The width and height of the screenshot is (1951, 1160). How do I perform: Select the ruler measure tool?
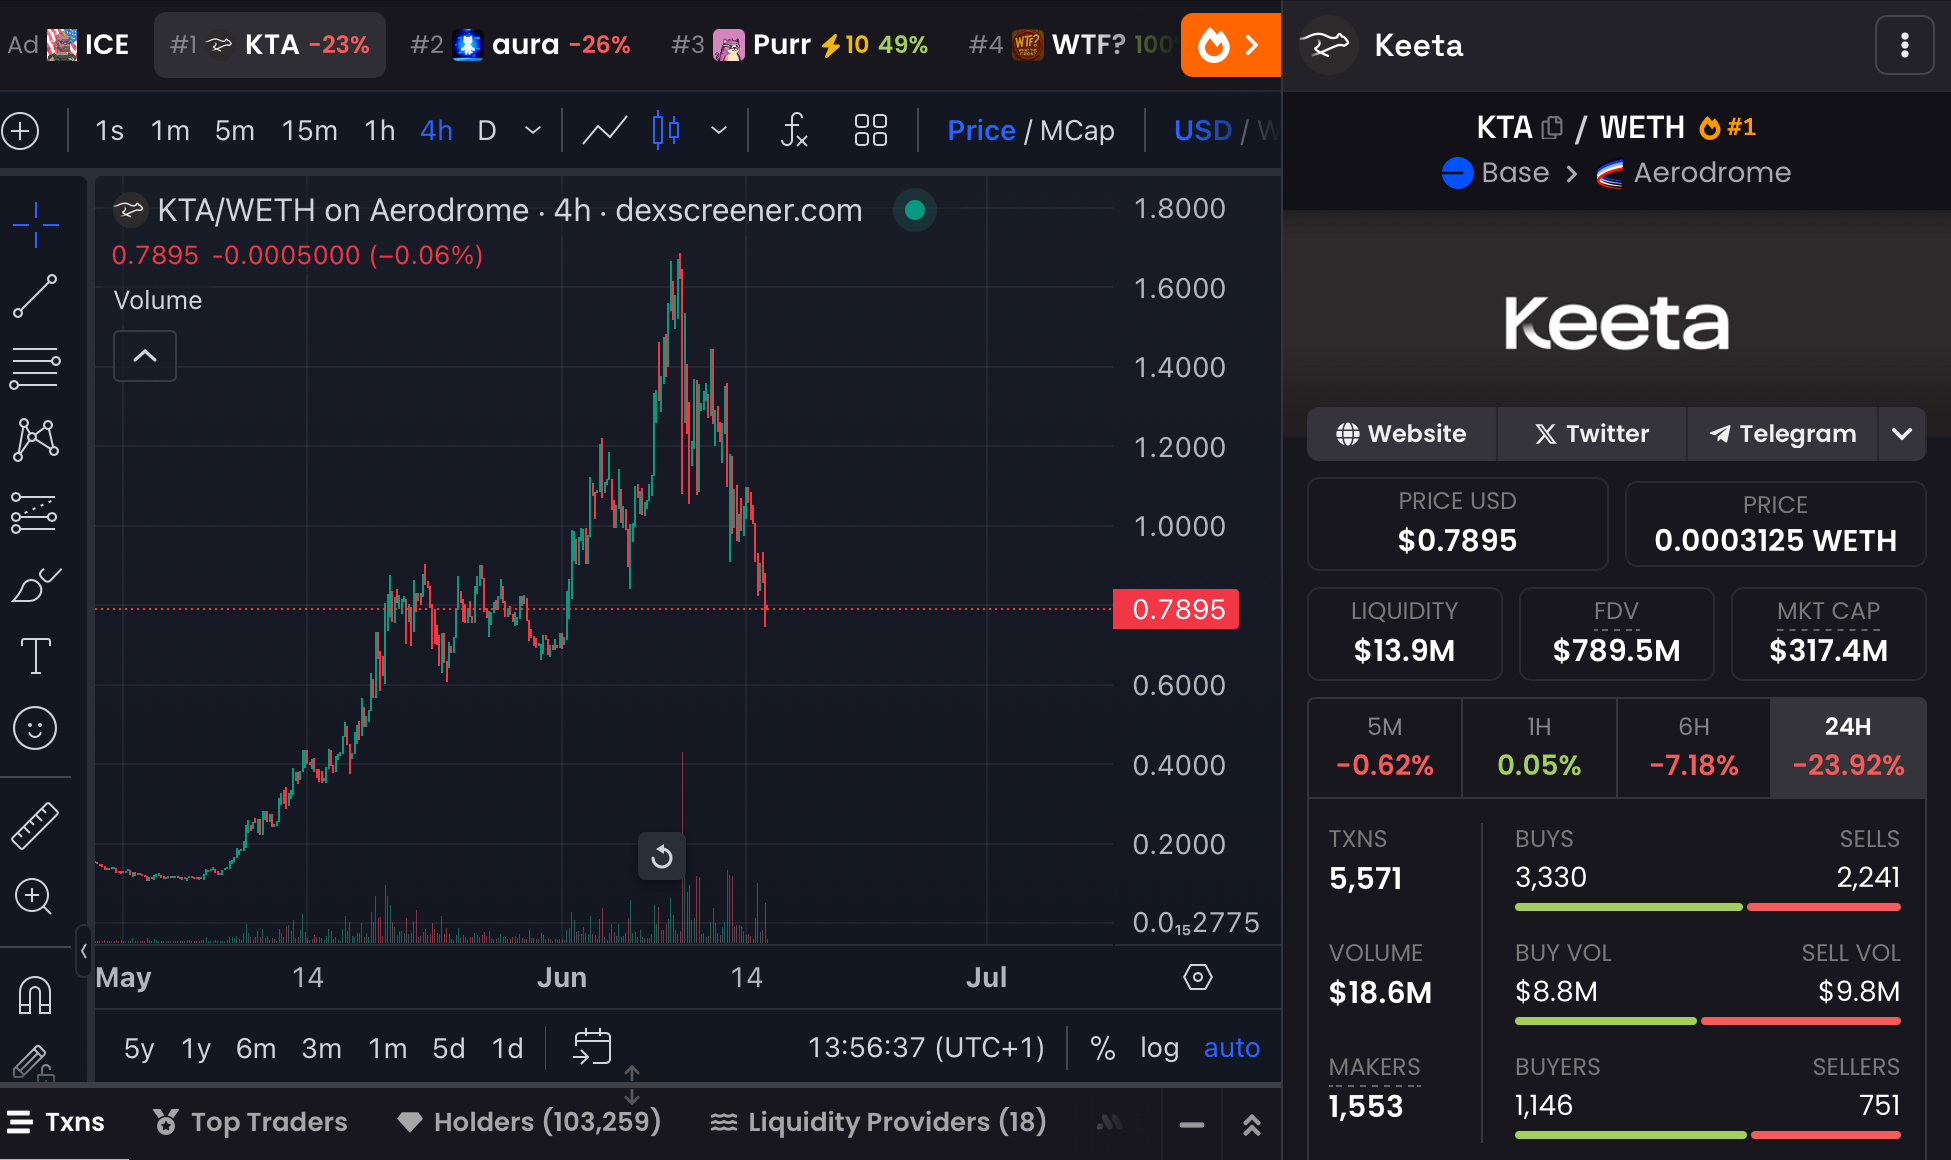(35, 826)
